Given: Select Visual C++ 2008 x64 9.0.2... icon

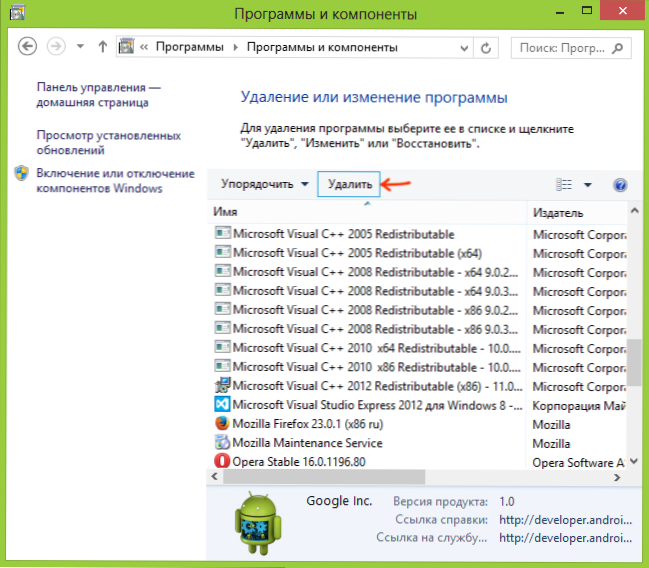Looking at the screenshot, I should 223,271.
